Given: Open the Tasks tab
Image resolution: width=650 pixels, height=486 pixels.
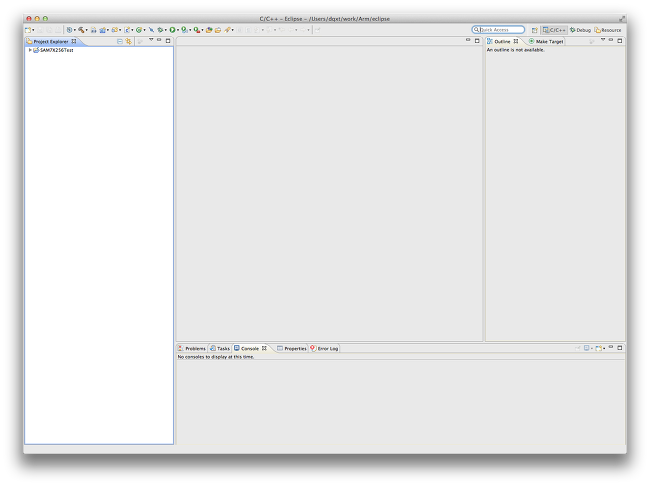Looking at the screenshot, I should coord(220,348).
